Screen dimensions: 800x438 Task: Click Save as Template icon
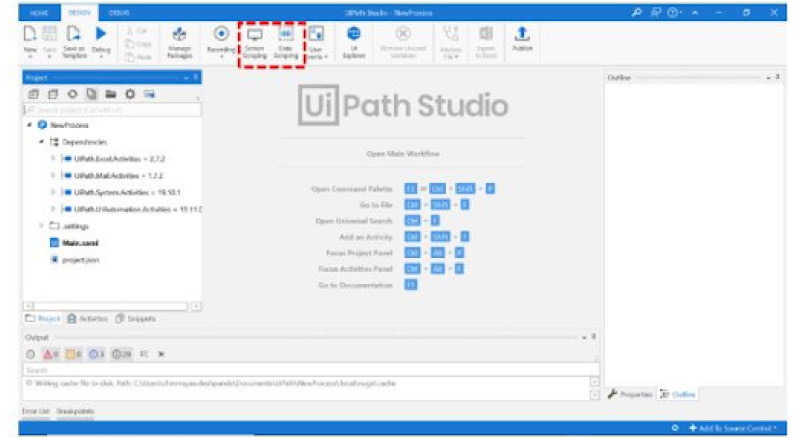(x=74, y=35)
